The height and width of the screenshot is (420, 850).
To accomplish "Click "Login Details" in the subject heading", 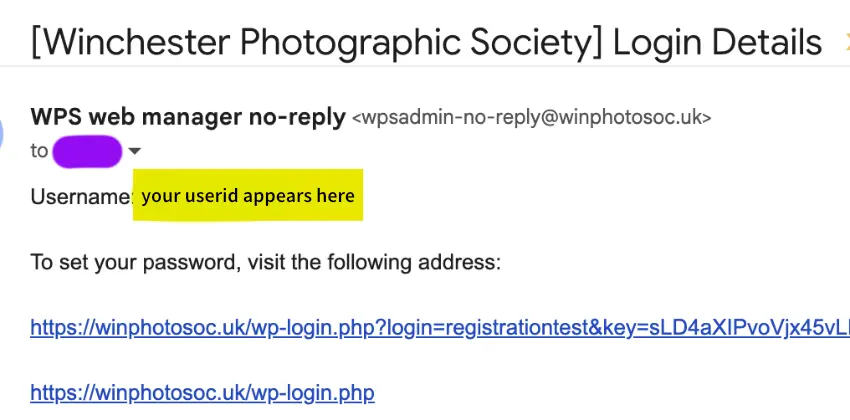I will click(717, 42).
